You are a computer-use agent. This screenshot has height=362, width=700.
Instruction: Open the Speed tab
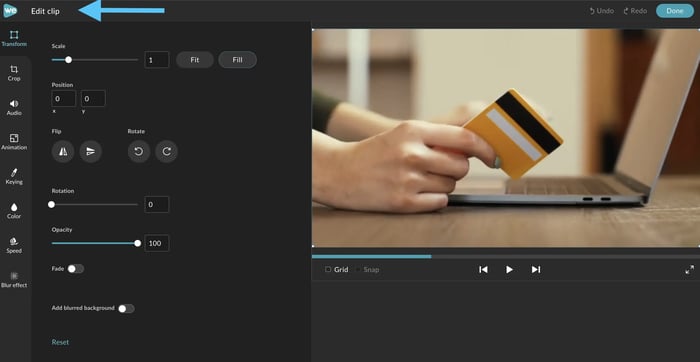pyautogui.click(x=14, y=245)
